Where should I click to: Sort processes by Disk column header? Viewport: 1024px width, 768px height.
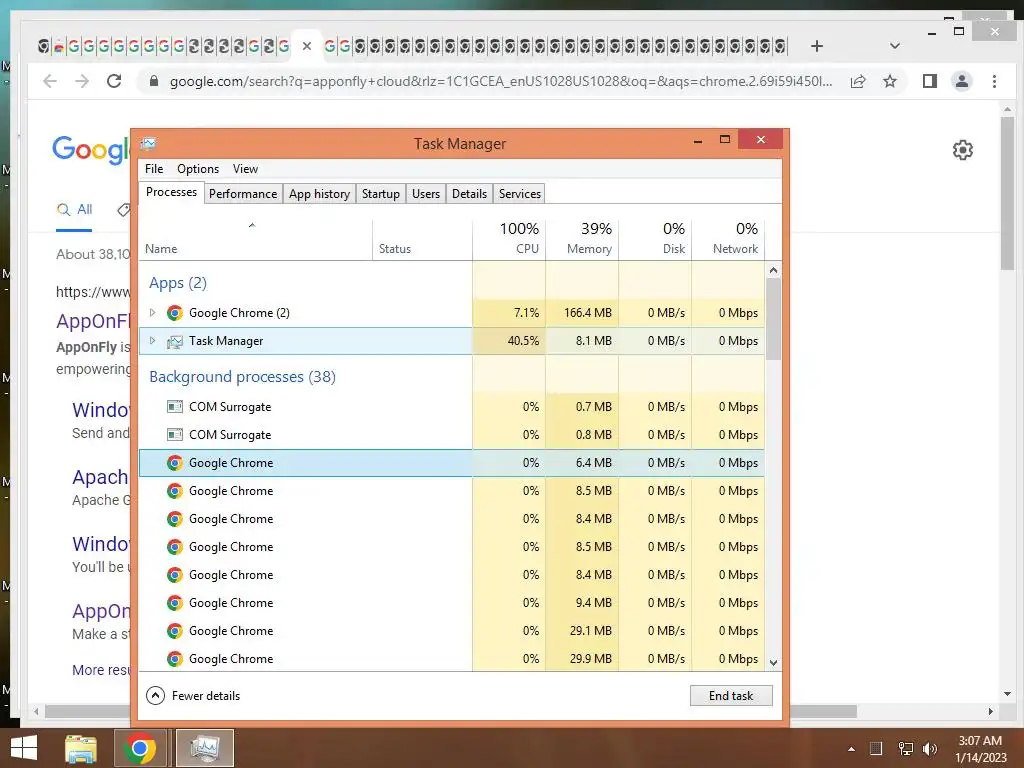pos(656,238)
